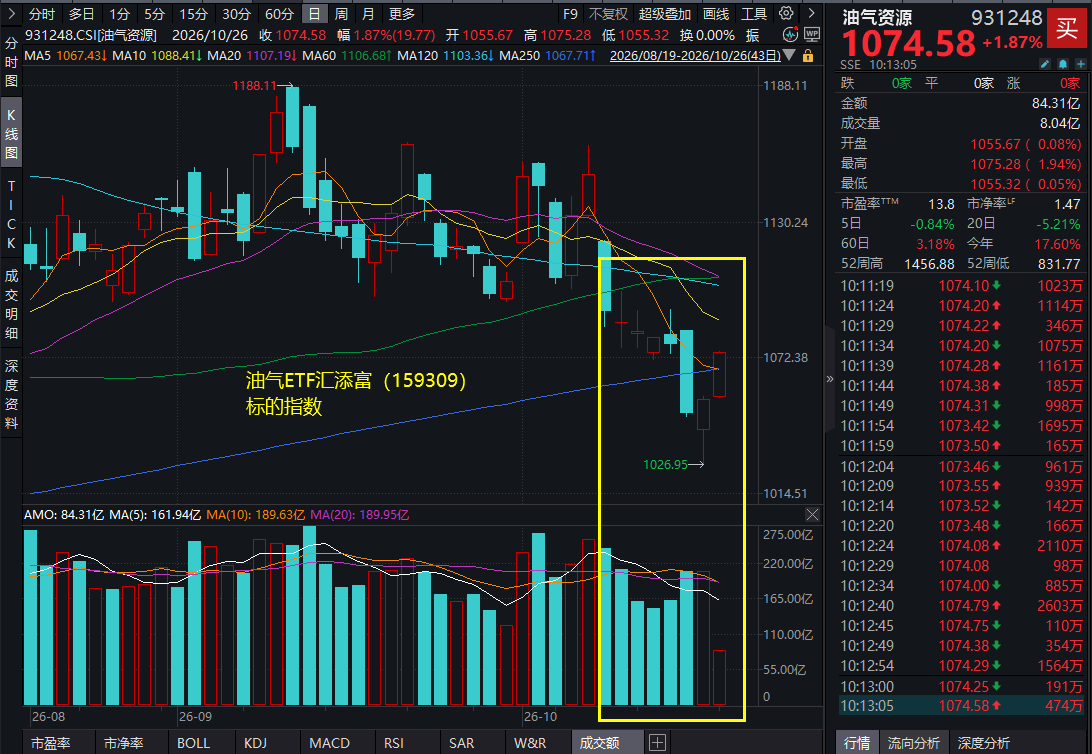This screenshot has height=754, width=1092.
Task: Click the pencil edit icon under the price
Action: coord(1045,64)
